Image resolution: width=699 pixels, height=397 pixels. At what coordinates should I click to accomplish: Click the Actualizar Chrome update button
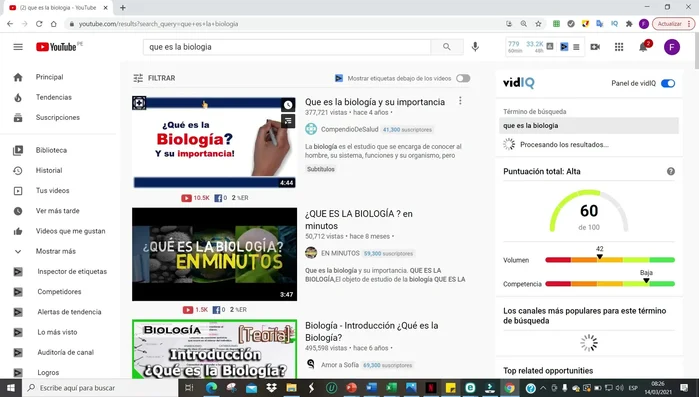point(669,24)
